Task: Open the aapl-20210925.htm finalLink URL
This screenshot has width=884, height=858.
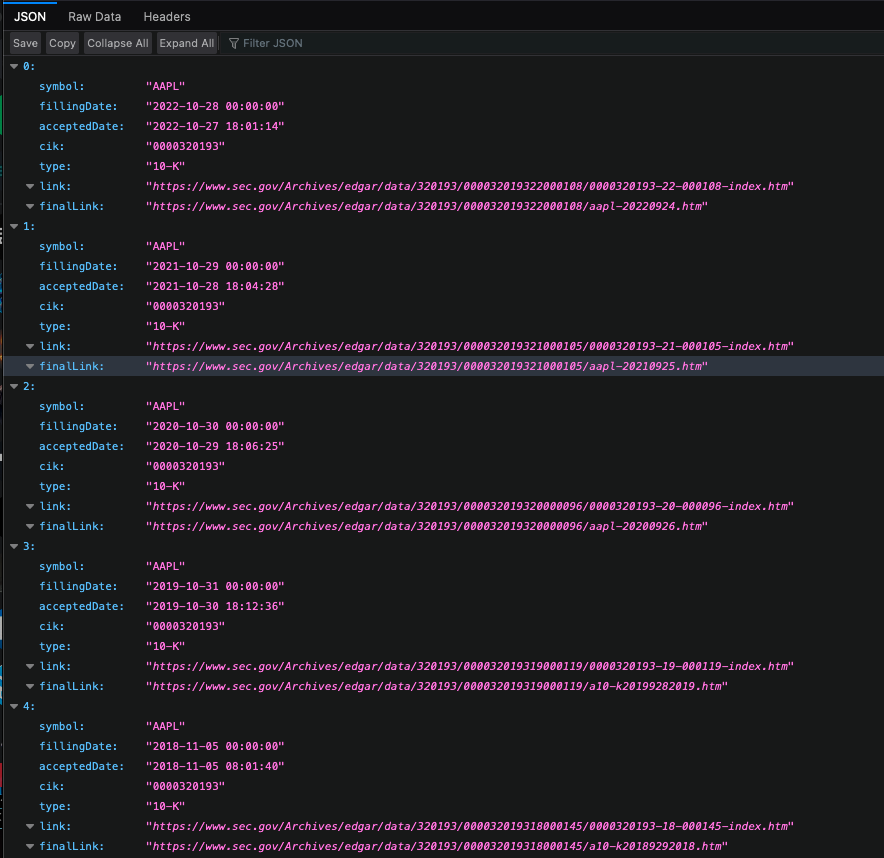Action: click(x=427, y=366)
